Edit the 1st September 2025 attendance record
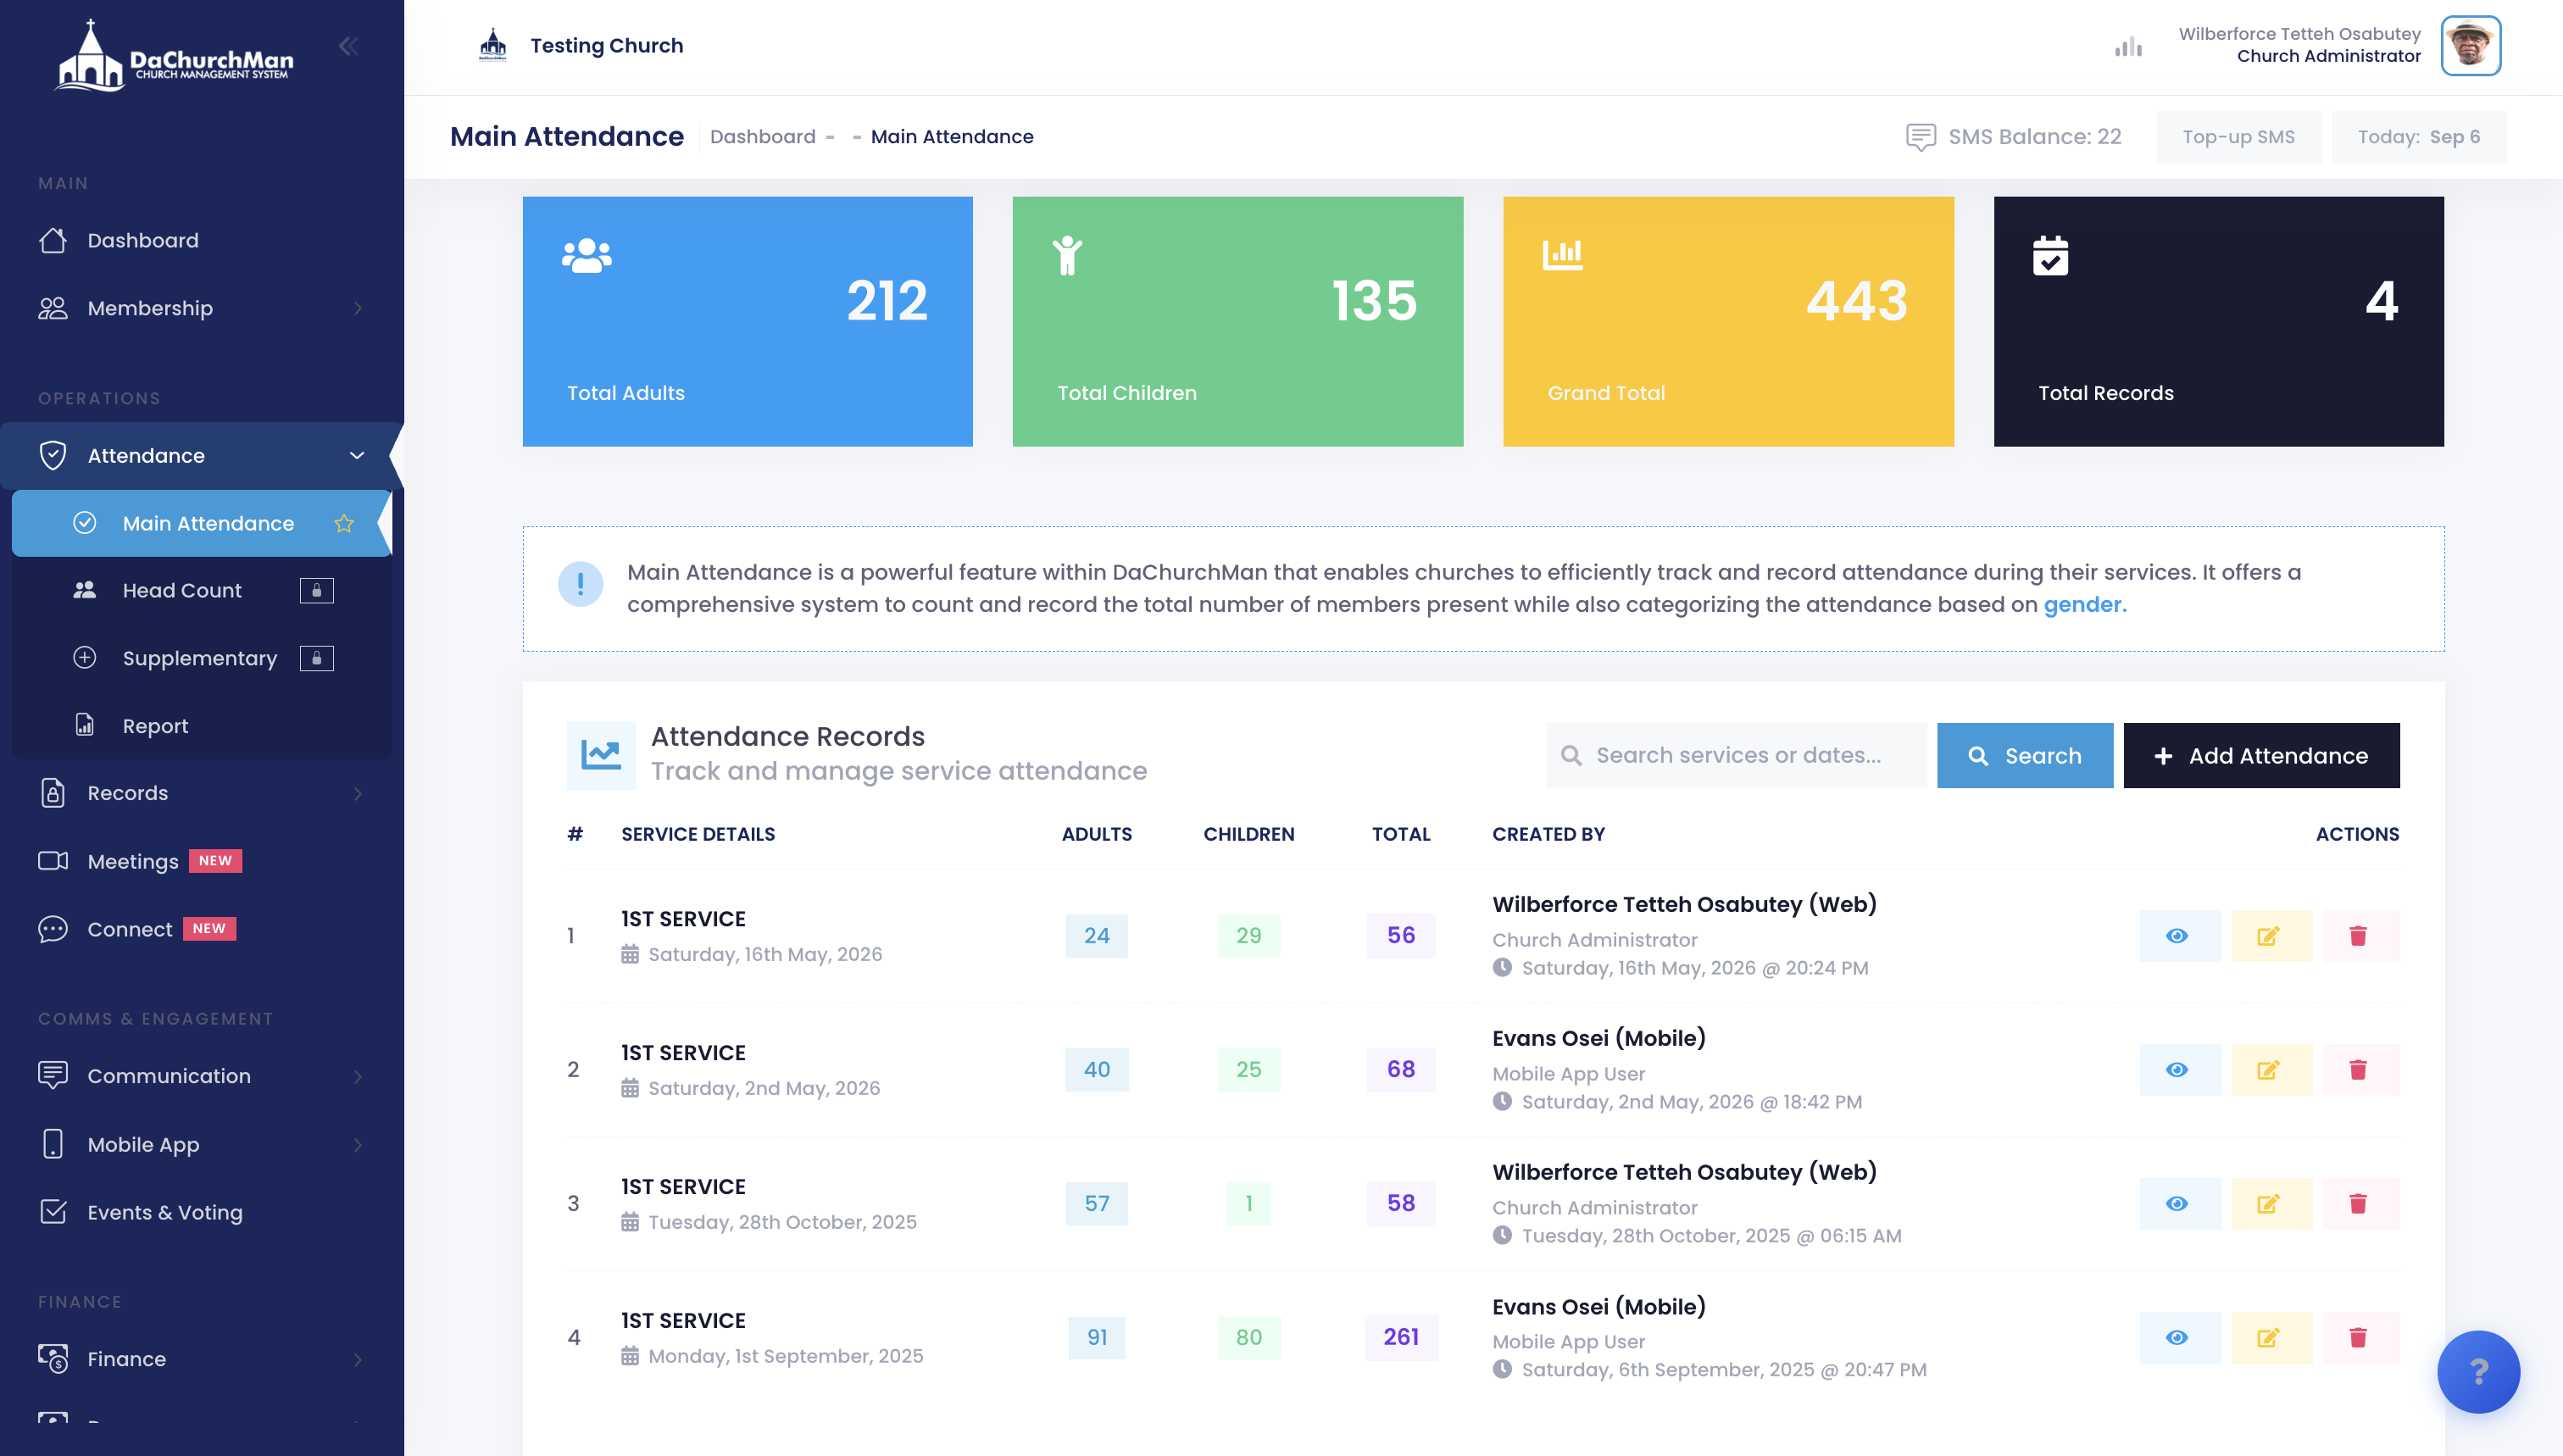2563x1456 pixels. tap(2271, 1338)
